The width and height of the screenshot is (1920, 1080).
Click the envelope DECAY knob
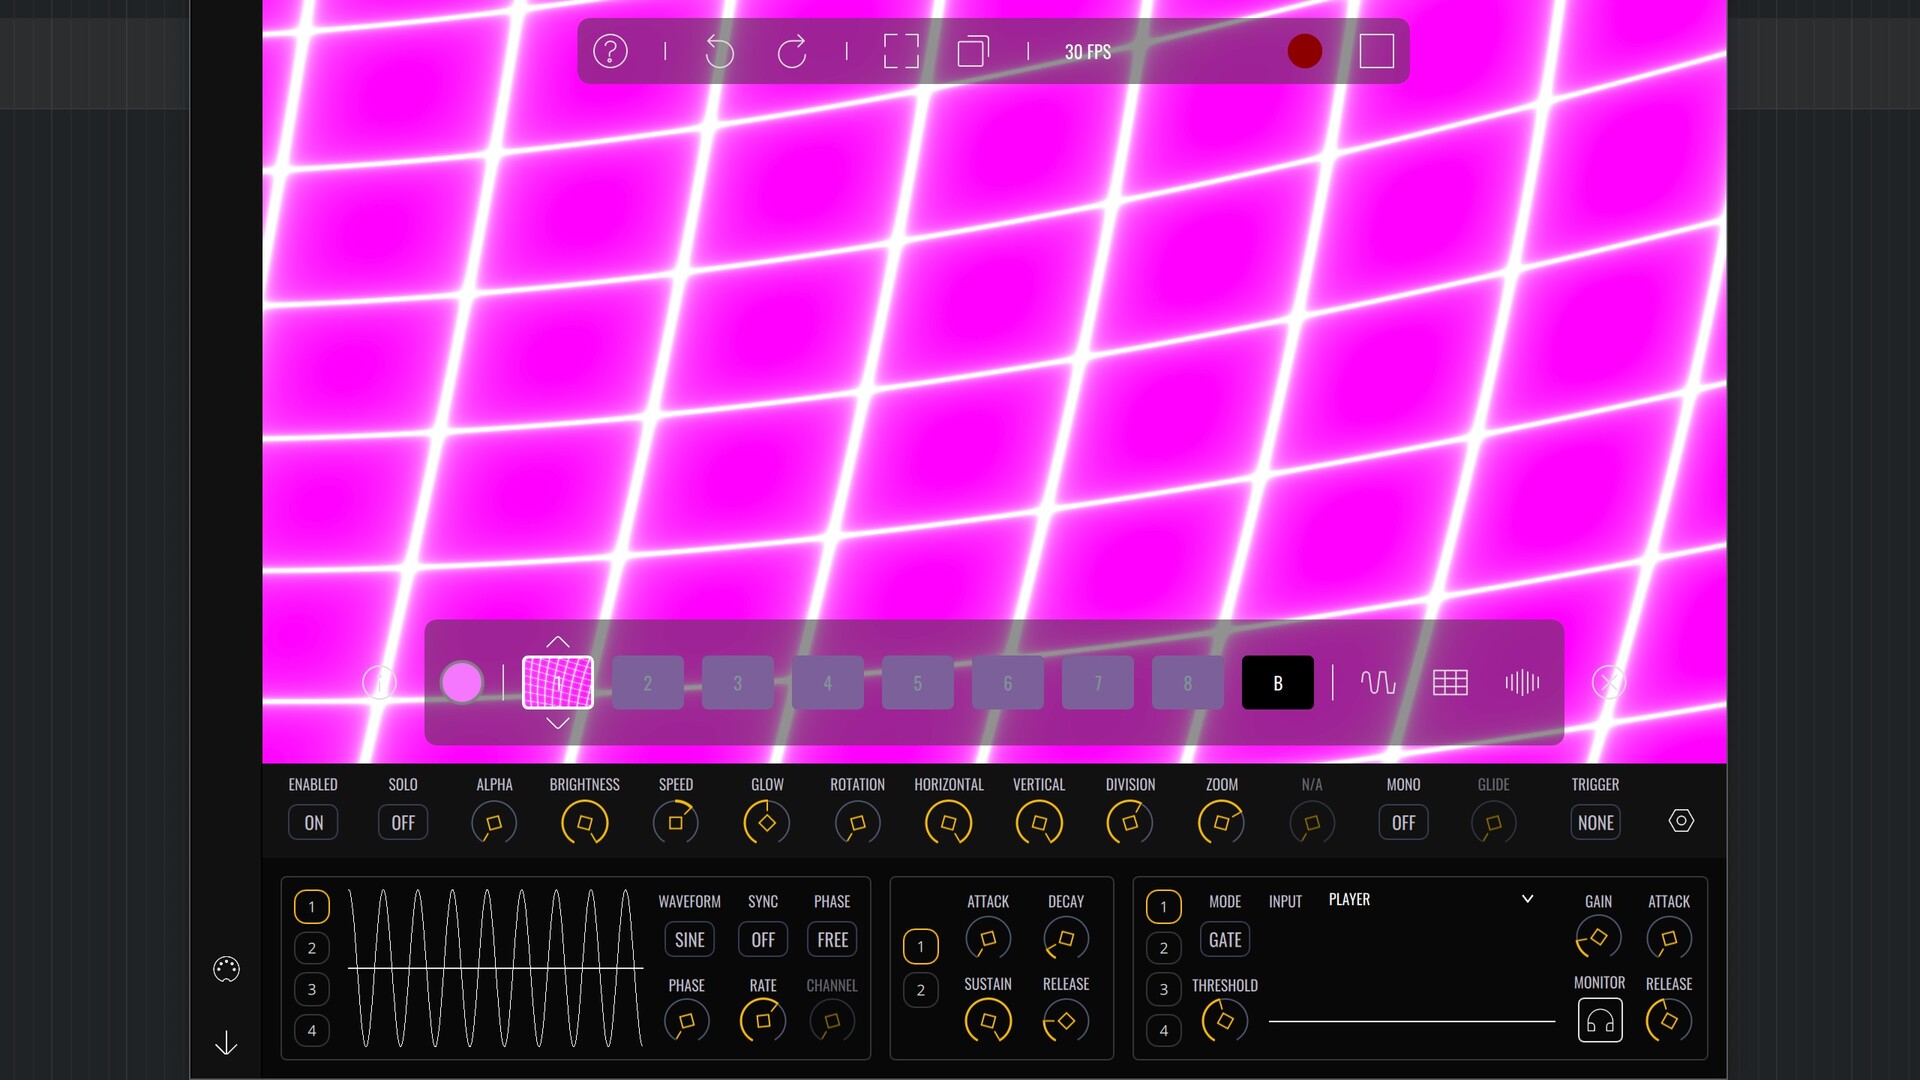(1066, 939)
